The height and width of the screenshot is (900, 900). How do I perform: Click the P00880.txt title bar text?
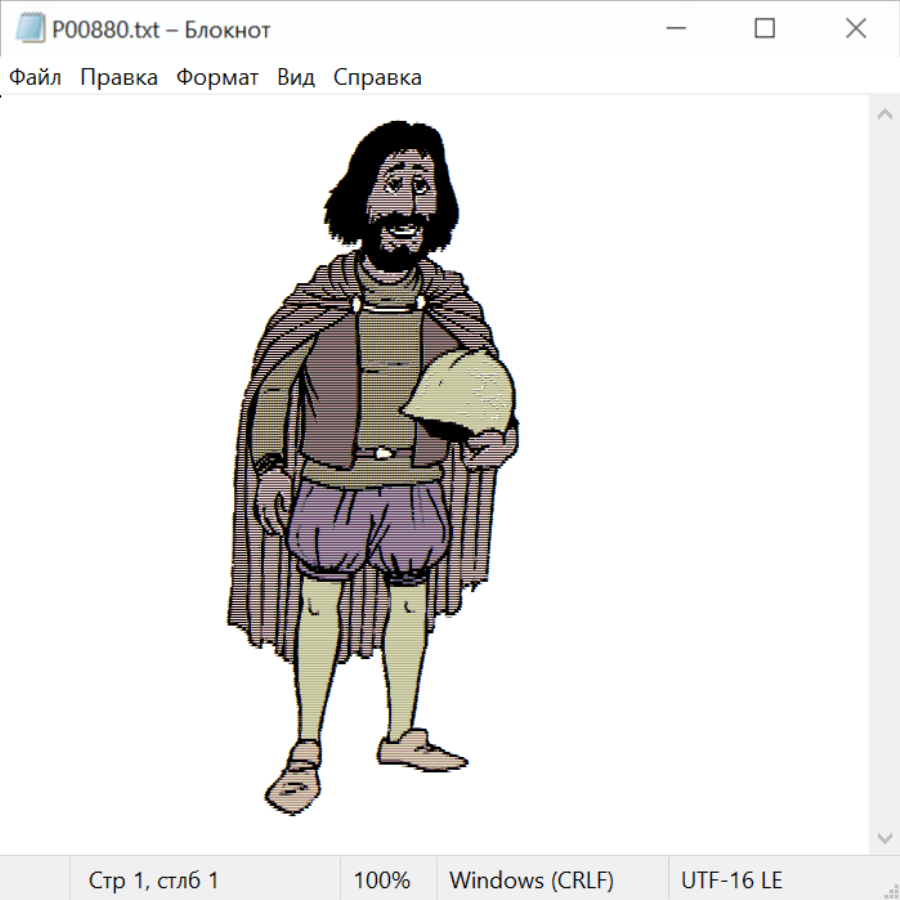point(159,30)
